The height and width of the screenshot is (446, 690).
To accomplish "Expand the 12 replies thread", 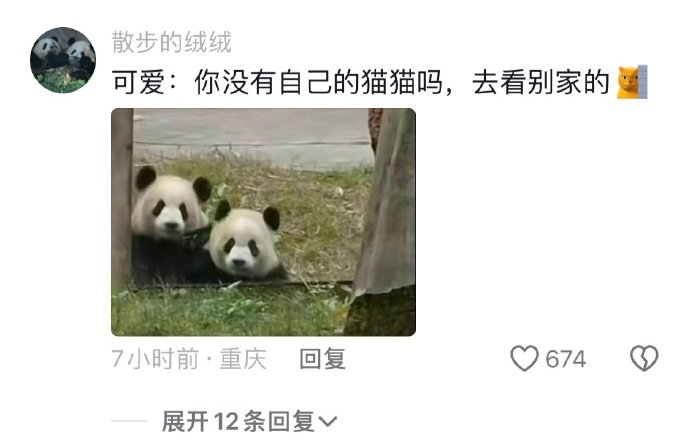I will 249,421.
